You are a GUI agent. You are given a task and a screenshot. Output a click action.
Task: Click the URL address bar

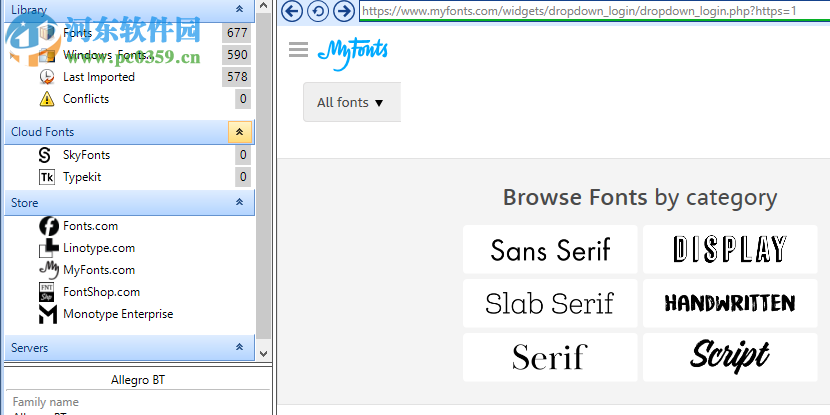(x=594, y=11)
